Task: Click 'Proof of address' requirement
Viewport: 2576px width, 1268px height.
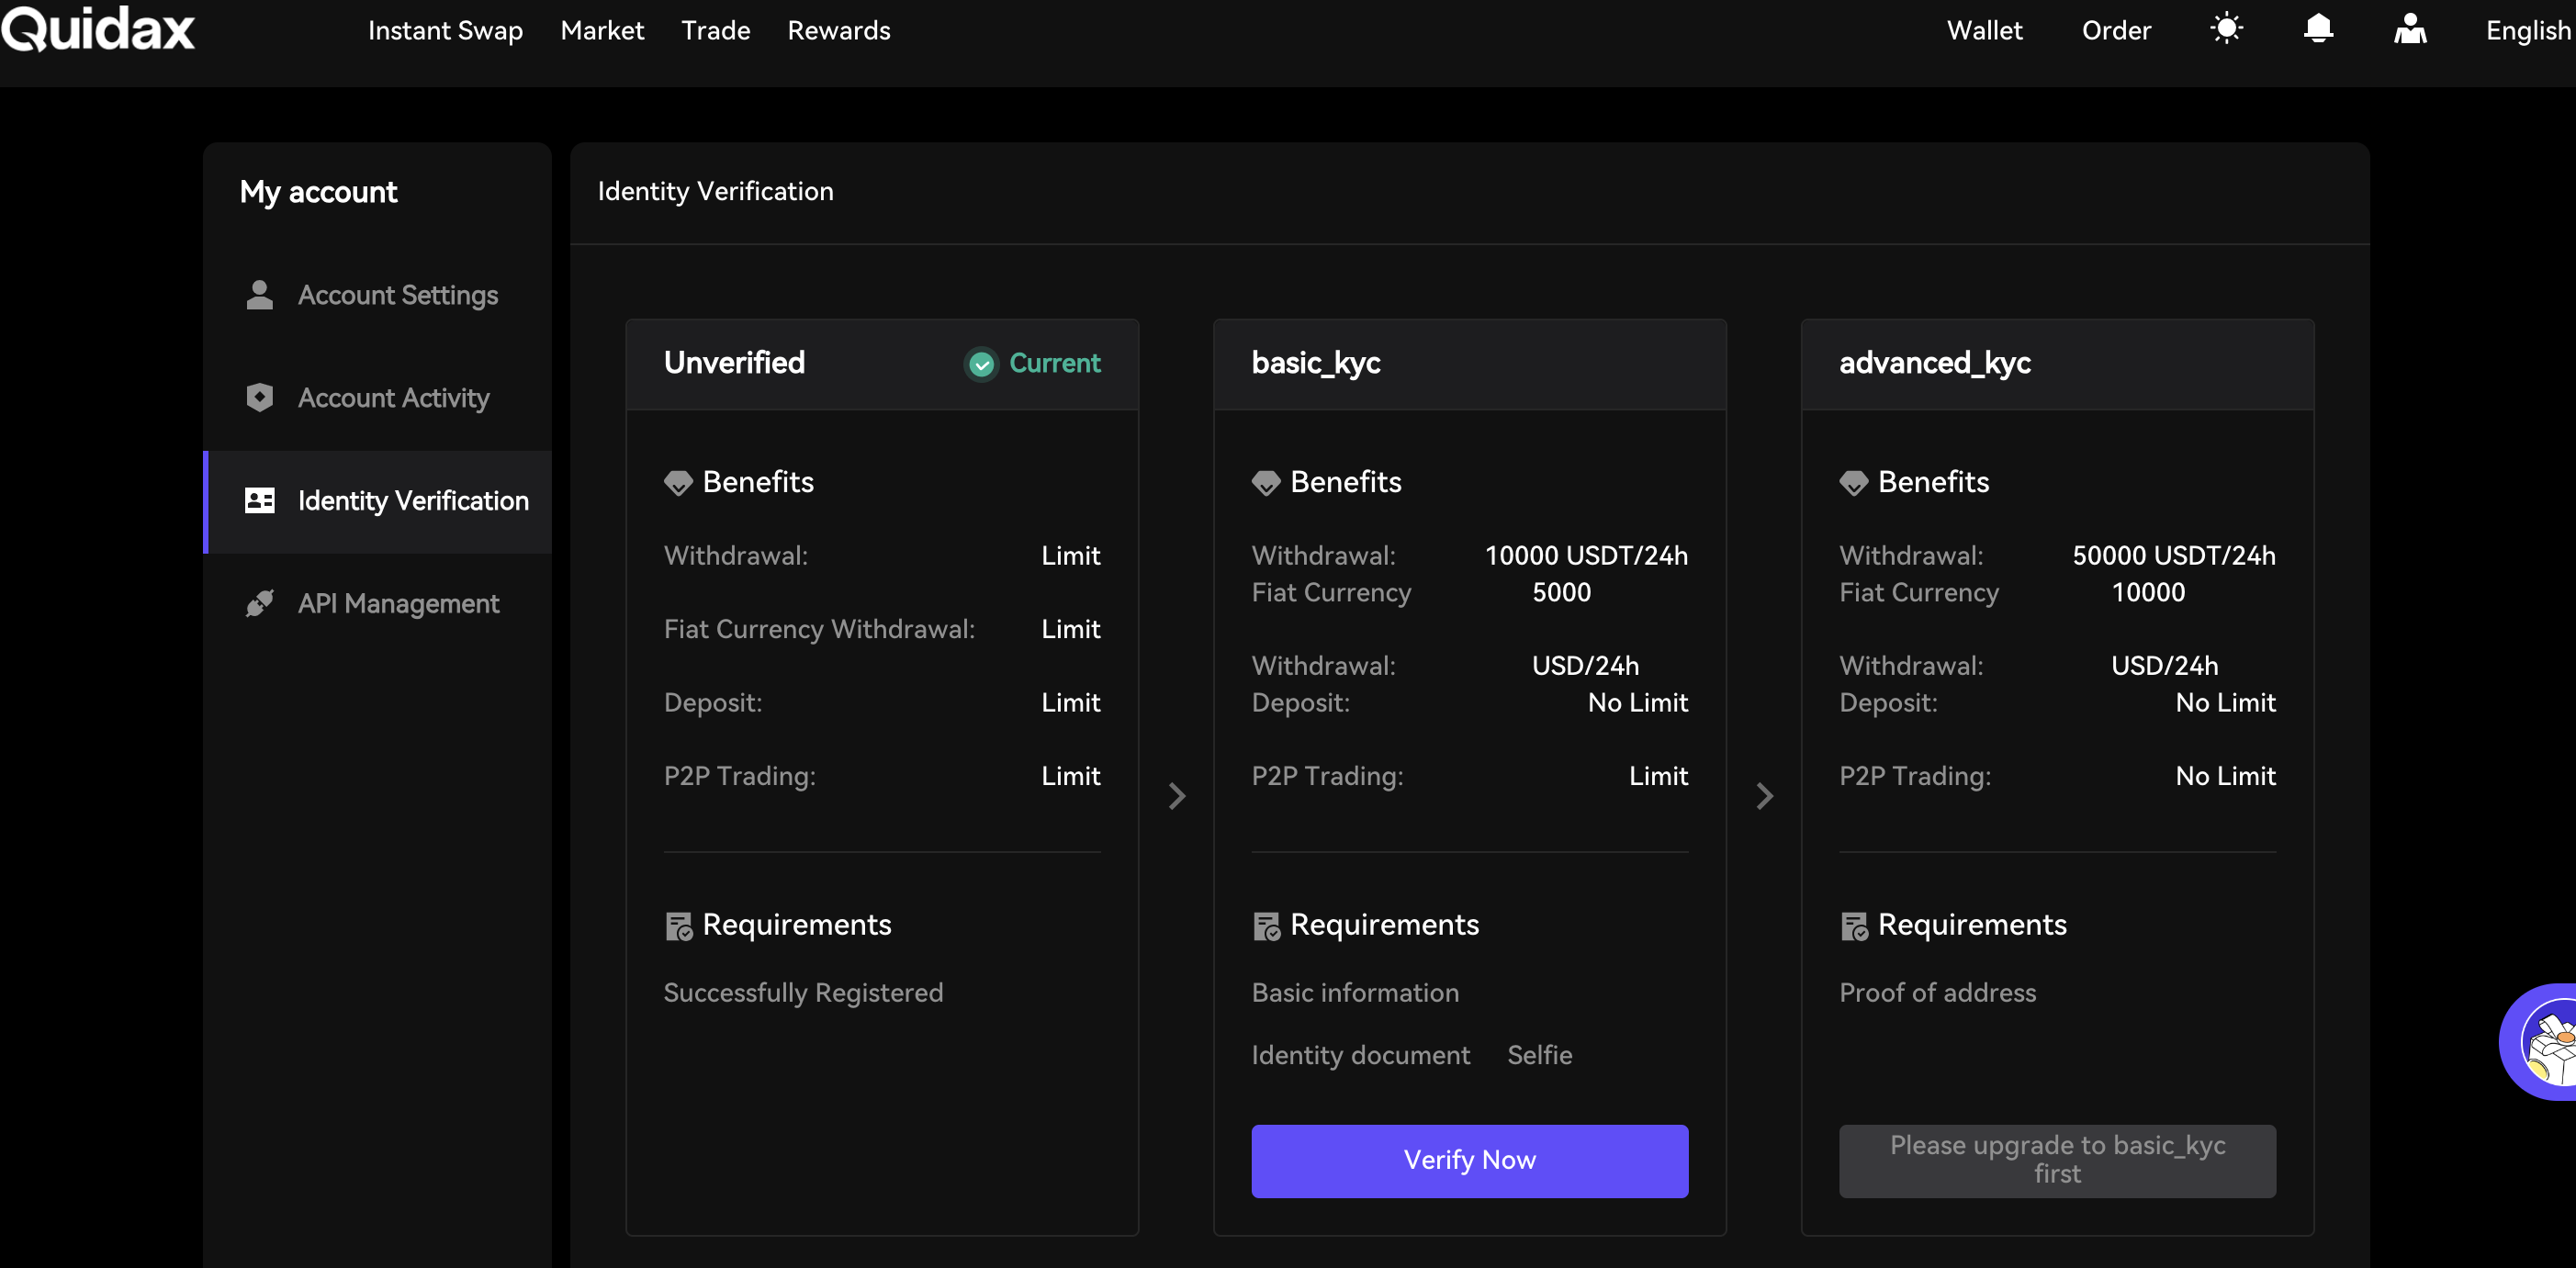Action: point(1937,992)
